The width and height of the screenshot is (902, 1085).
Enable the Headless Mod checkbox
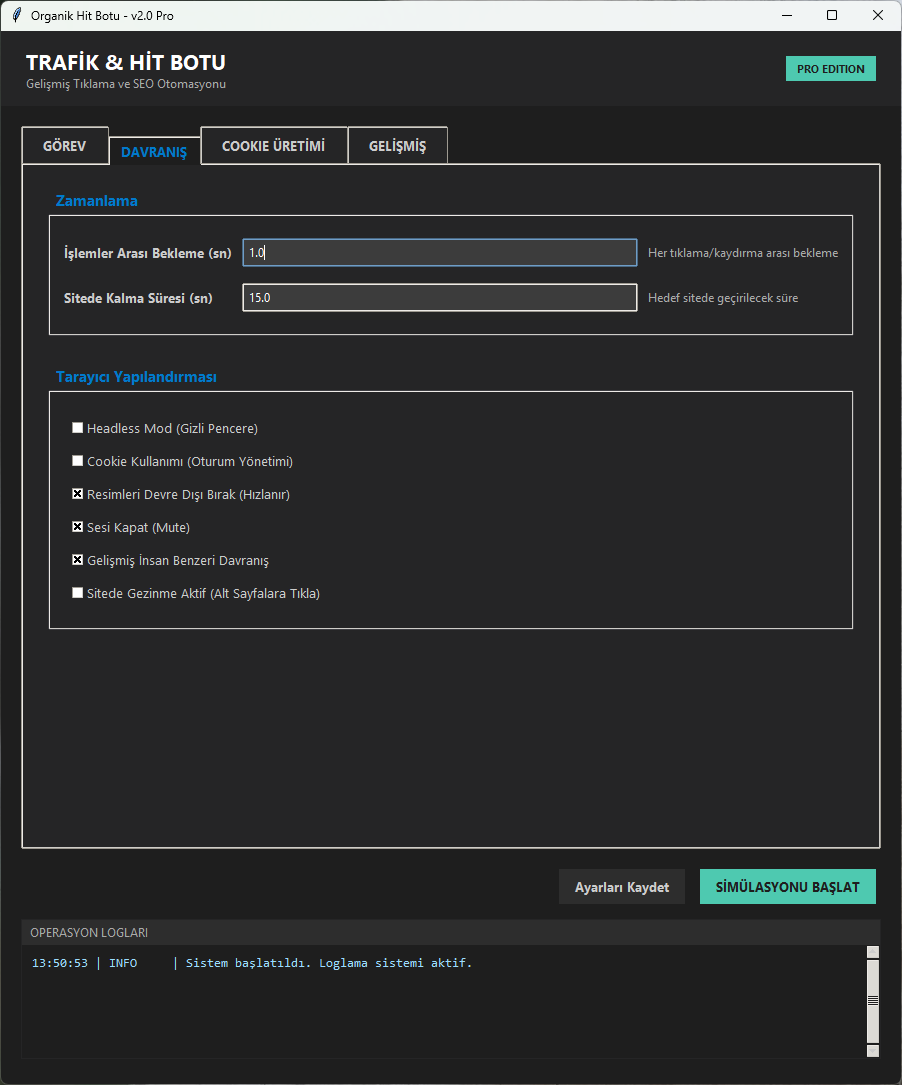[x=78, y=428]
